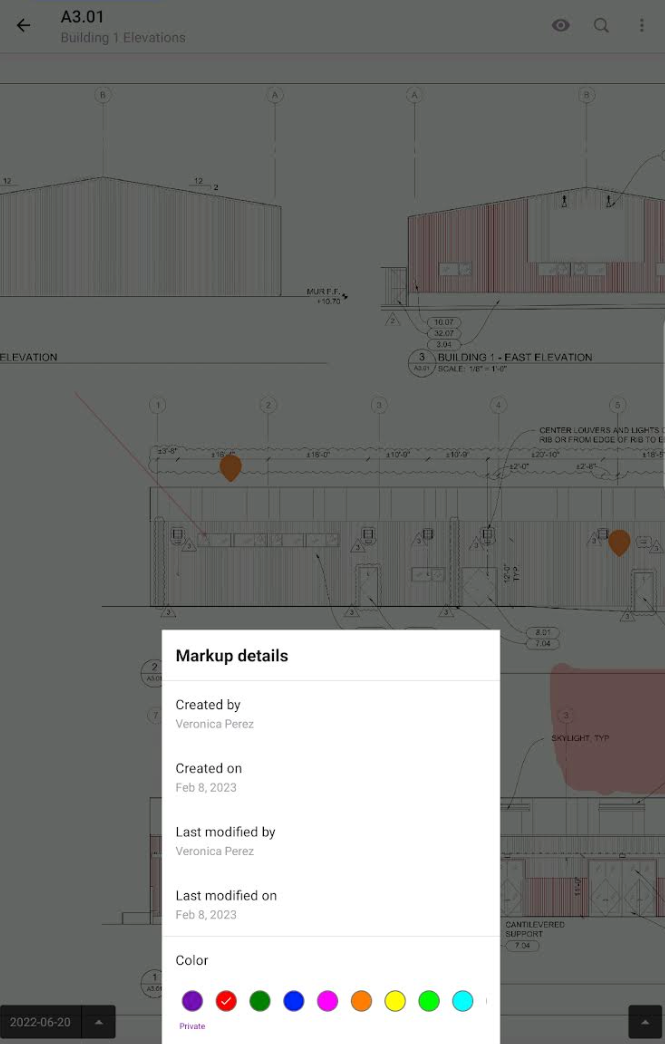Open the search magnifier icon
The height and width of the screenshot is (1044, 665).
point(601,26)
